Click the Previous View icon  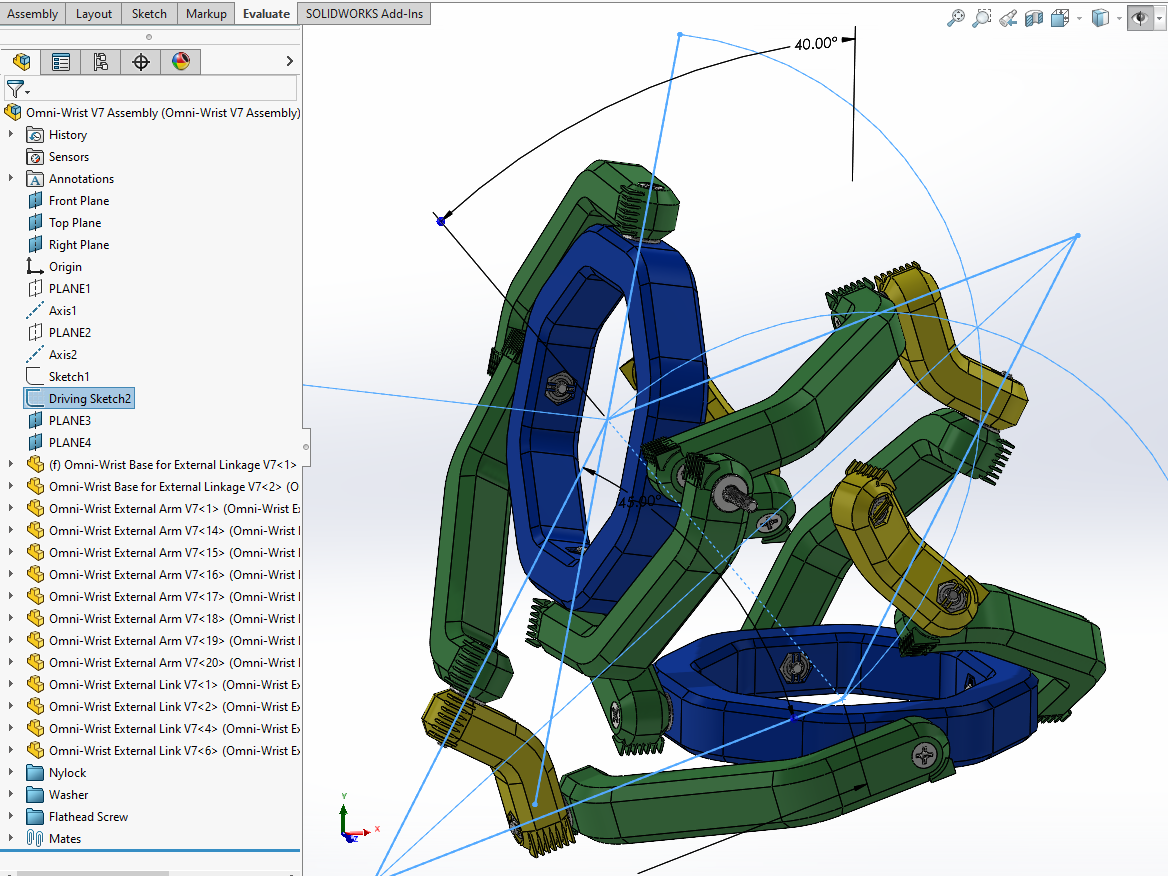point(1008,17)
